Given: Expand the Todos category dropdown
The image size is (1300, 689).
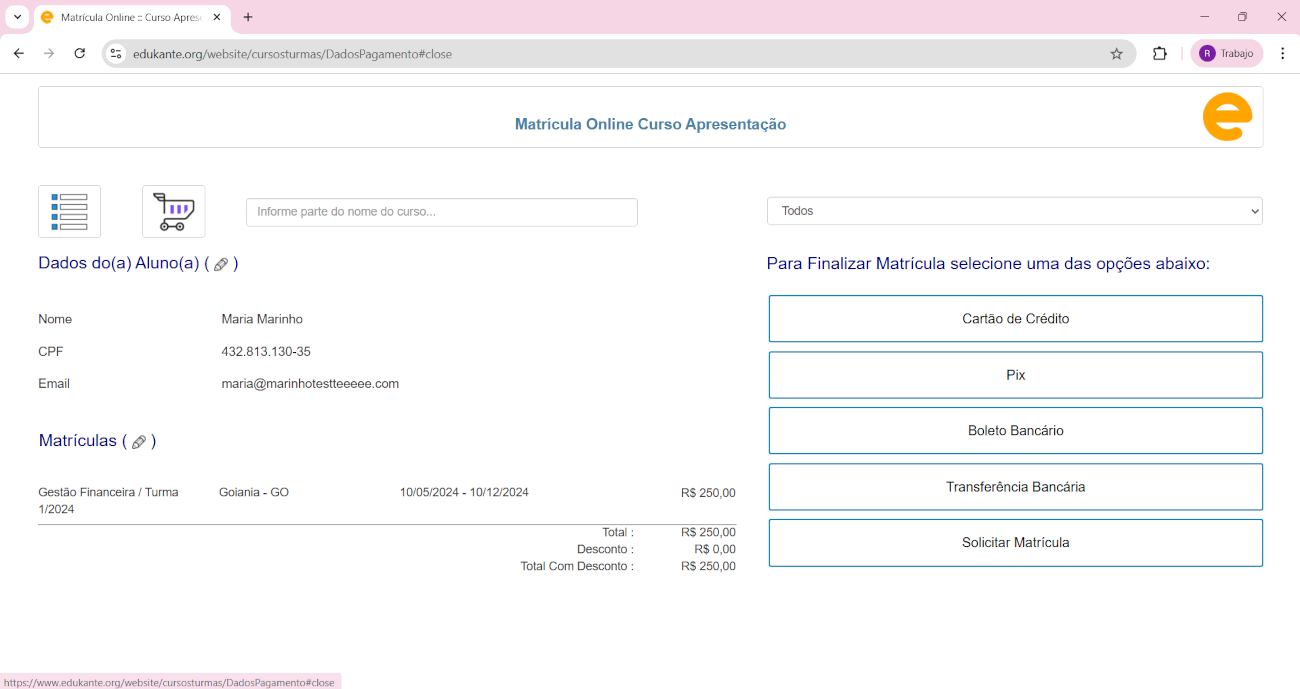Looking at the screenshot, I should point(1014,211).
